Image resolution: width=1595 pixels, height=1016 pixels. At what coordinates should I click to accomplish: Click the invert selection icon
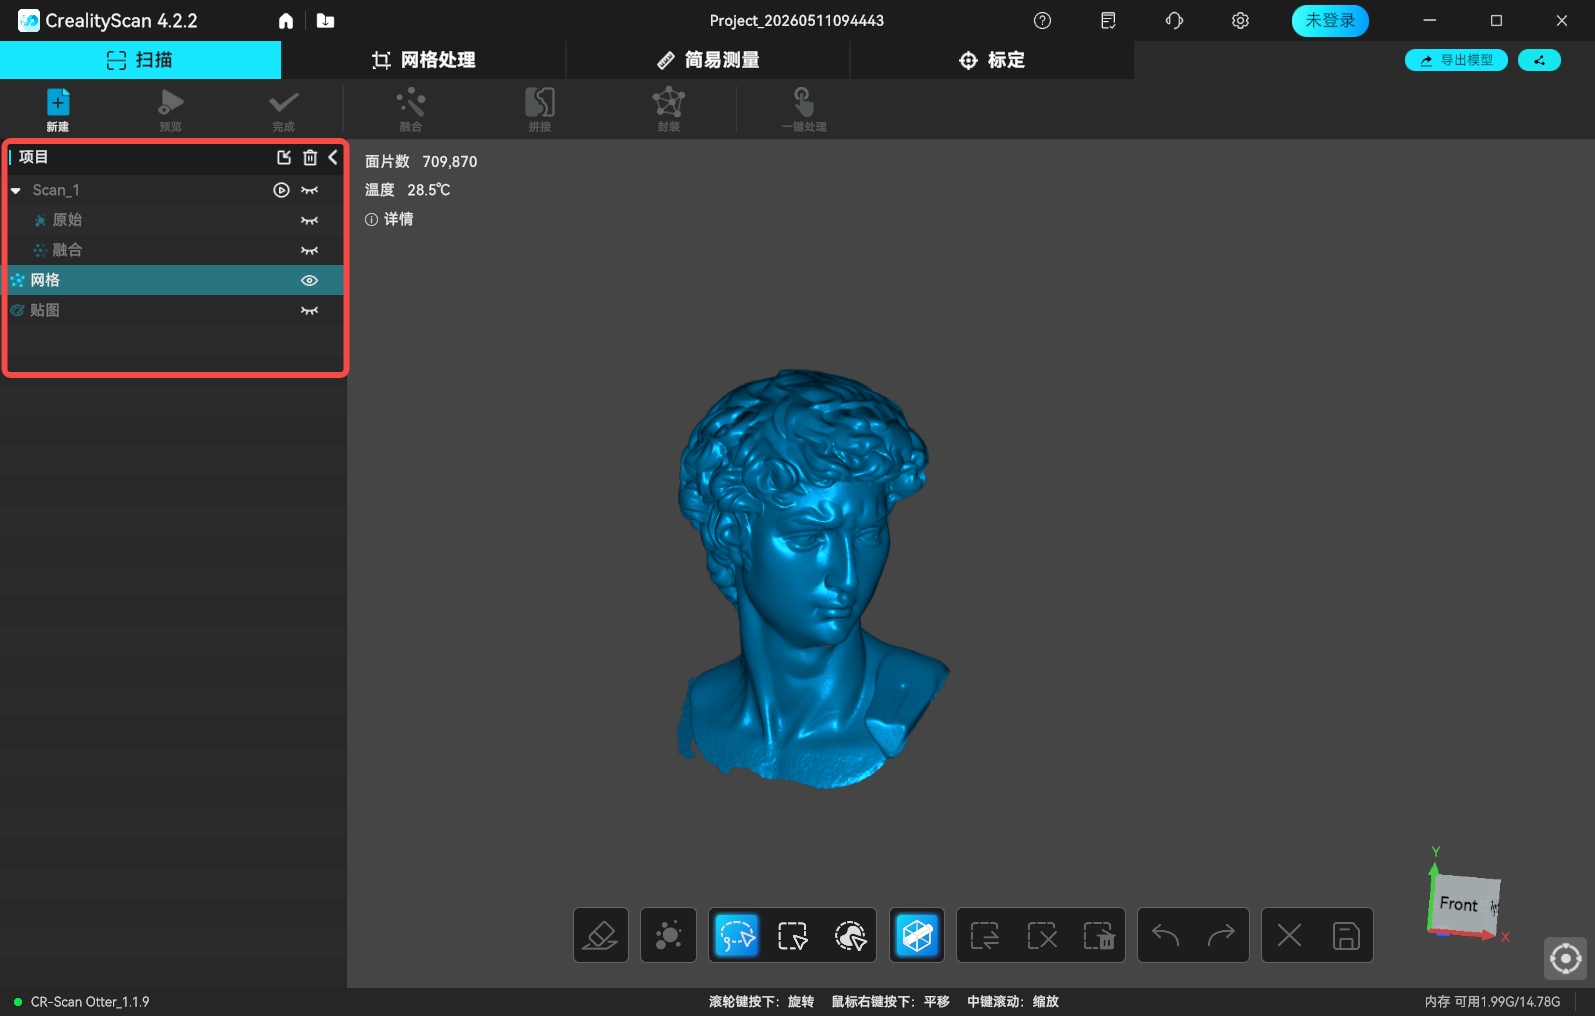pos(985,935)
